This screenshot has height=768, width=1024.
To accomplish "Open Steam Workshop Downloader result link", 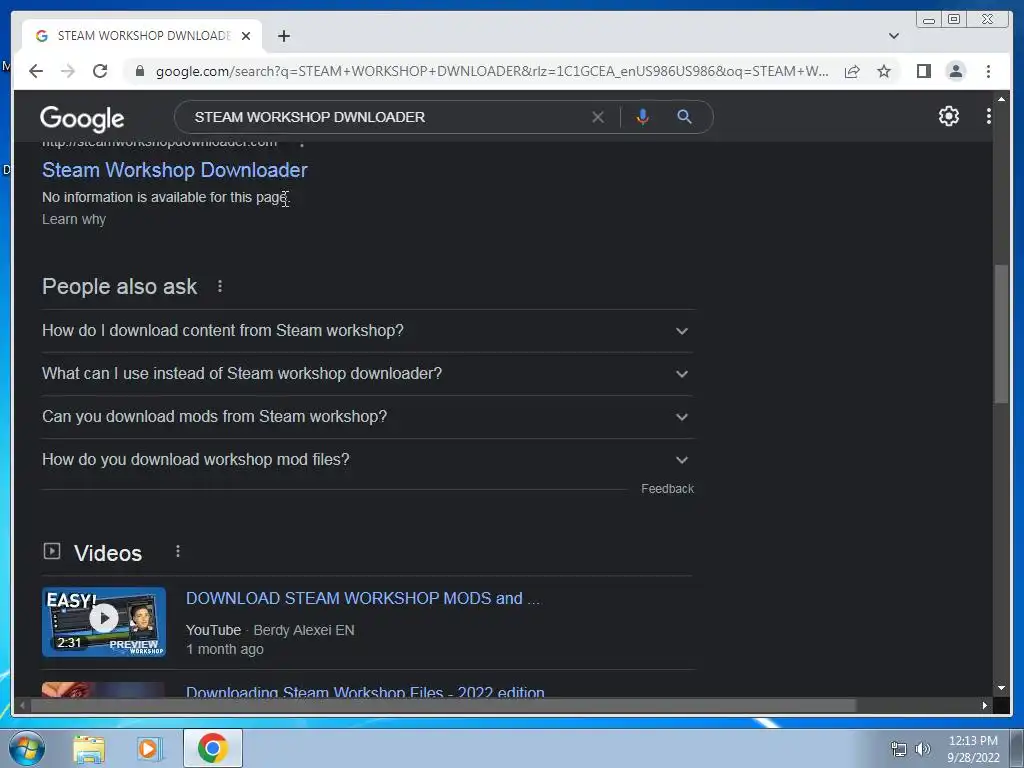I will [x=174, y=170].
